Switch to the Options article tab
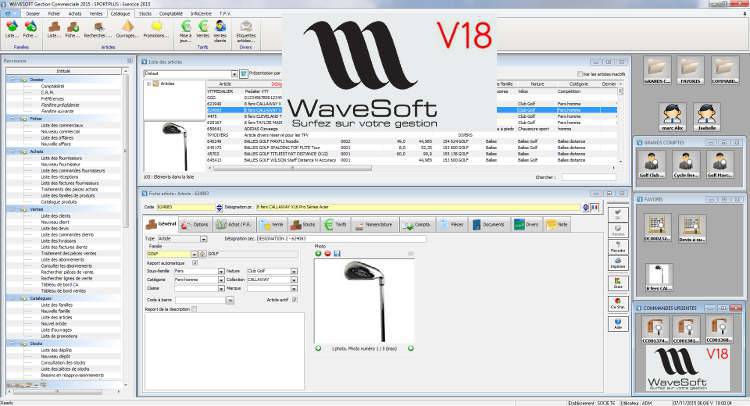 pos(195,224)
